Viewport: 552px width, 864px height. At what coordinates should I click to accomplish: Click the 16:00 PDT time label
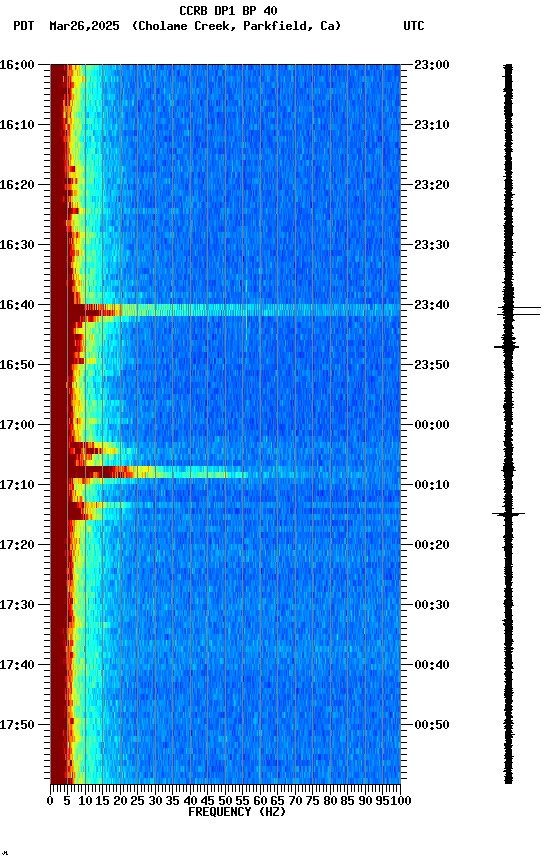click(17, 65)
